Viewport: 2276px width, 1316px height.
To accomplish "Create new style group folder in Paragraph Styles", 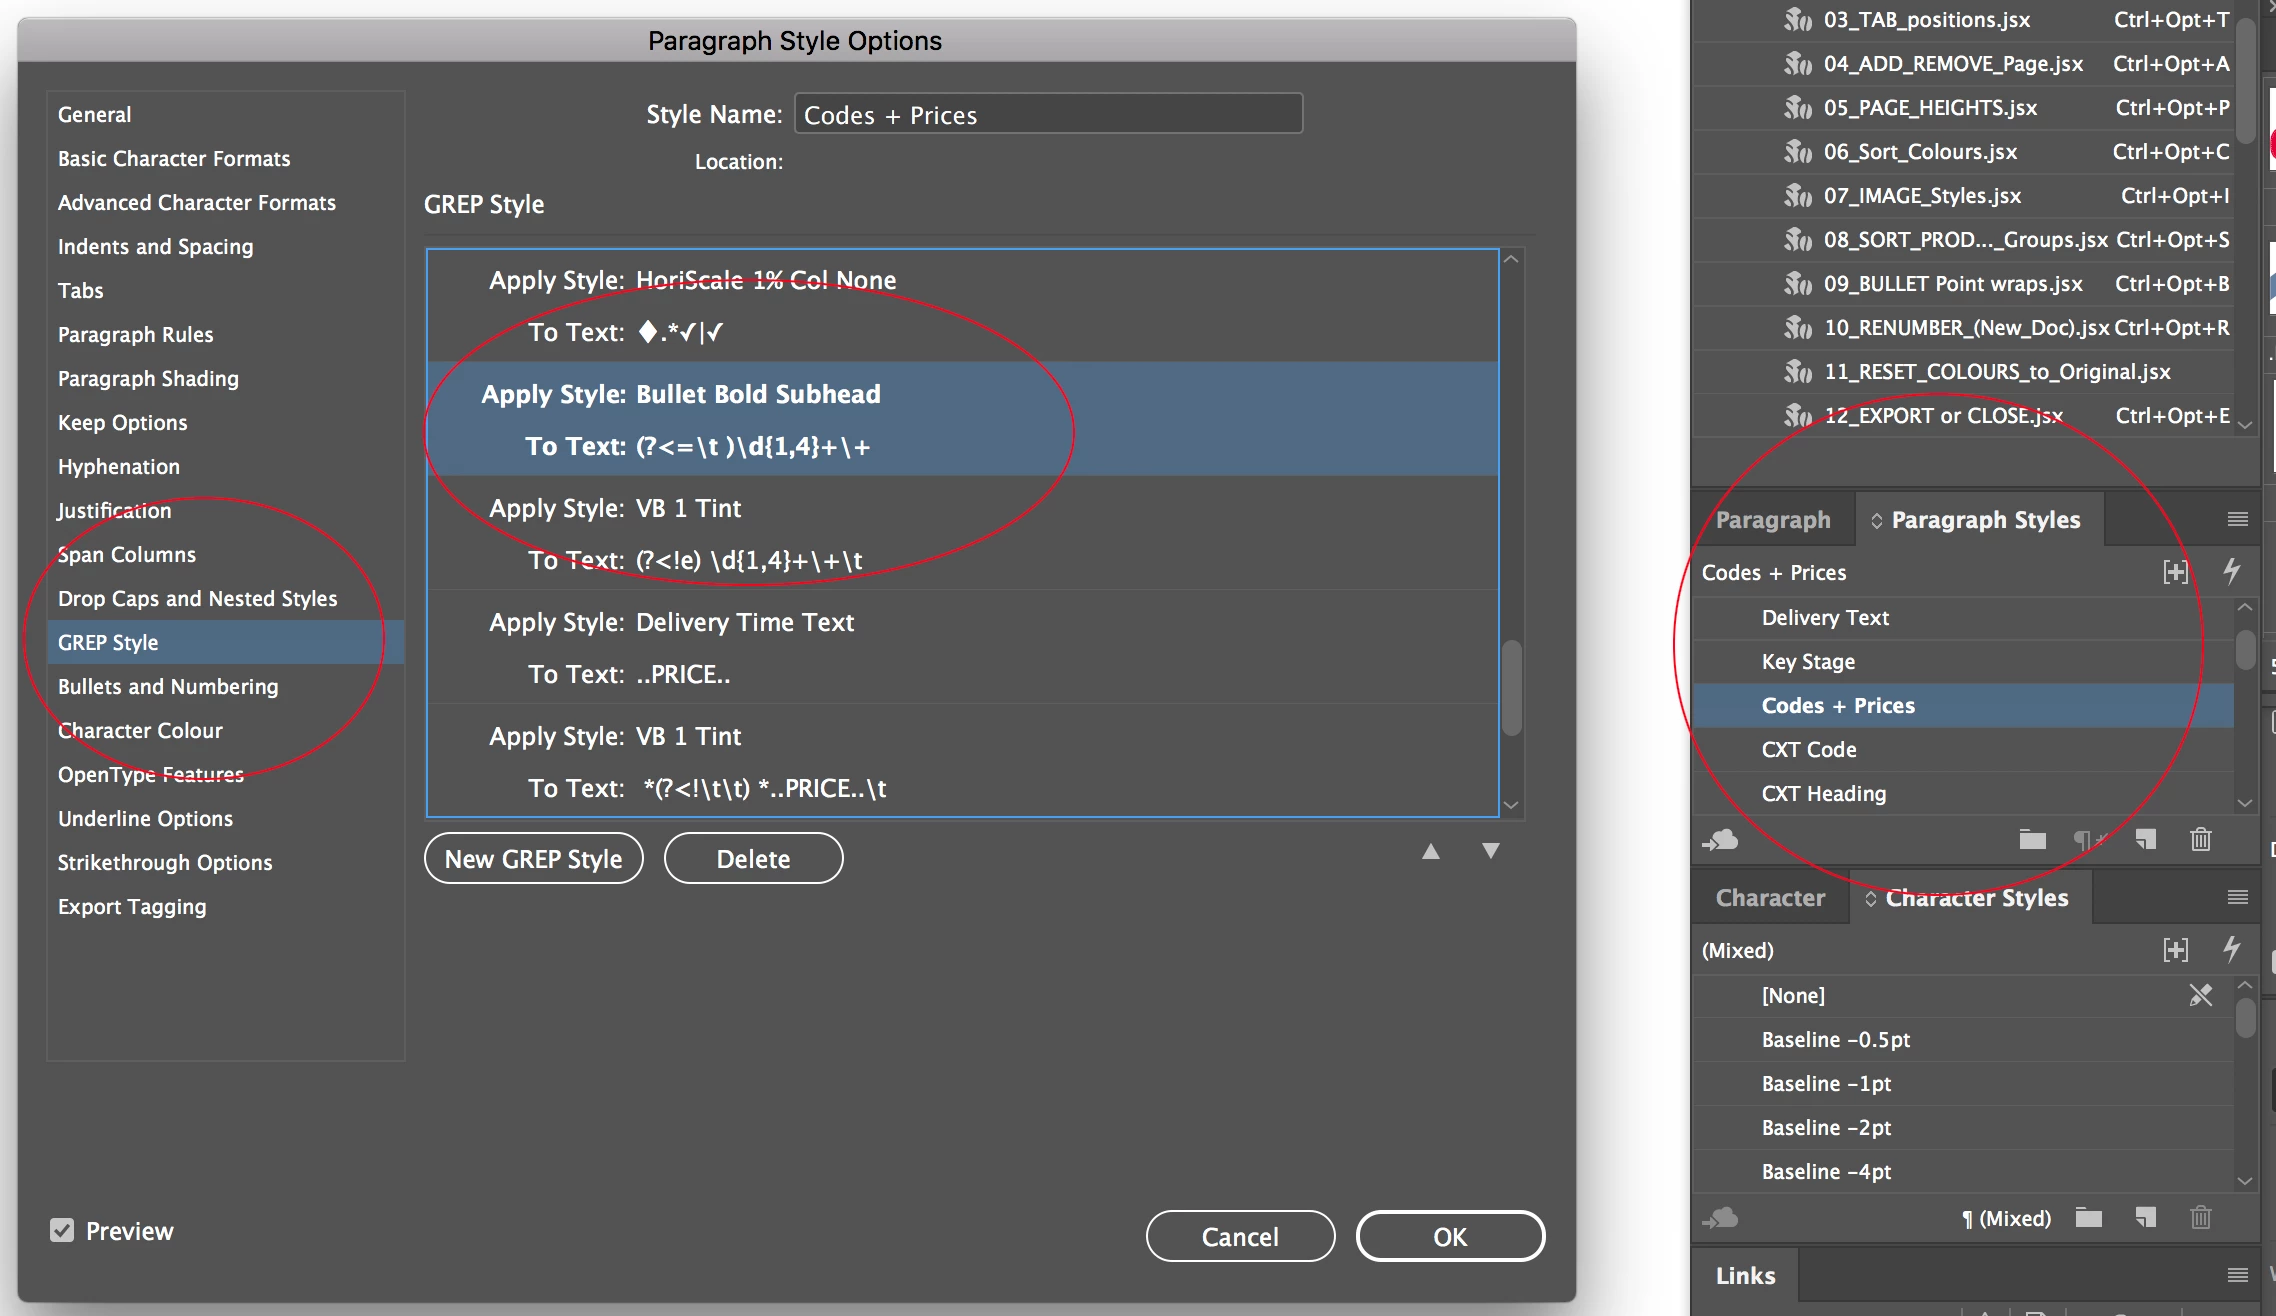I will tap(2032, 840).
